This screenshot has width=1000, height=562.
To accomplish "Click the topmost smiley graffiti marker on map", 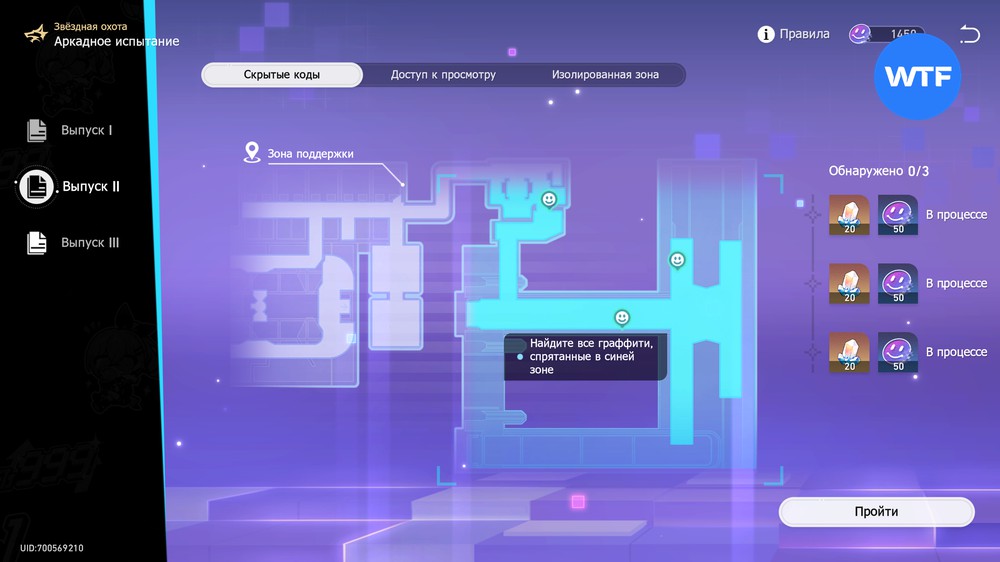I will pos(549,200).
